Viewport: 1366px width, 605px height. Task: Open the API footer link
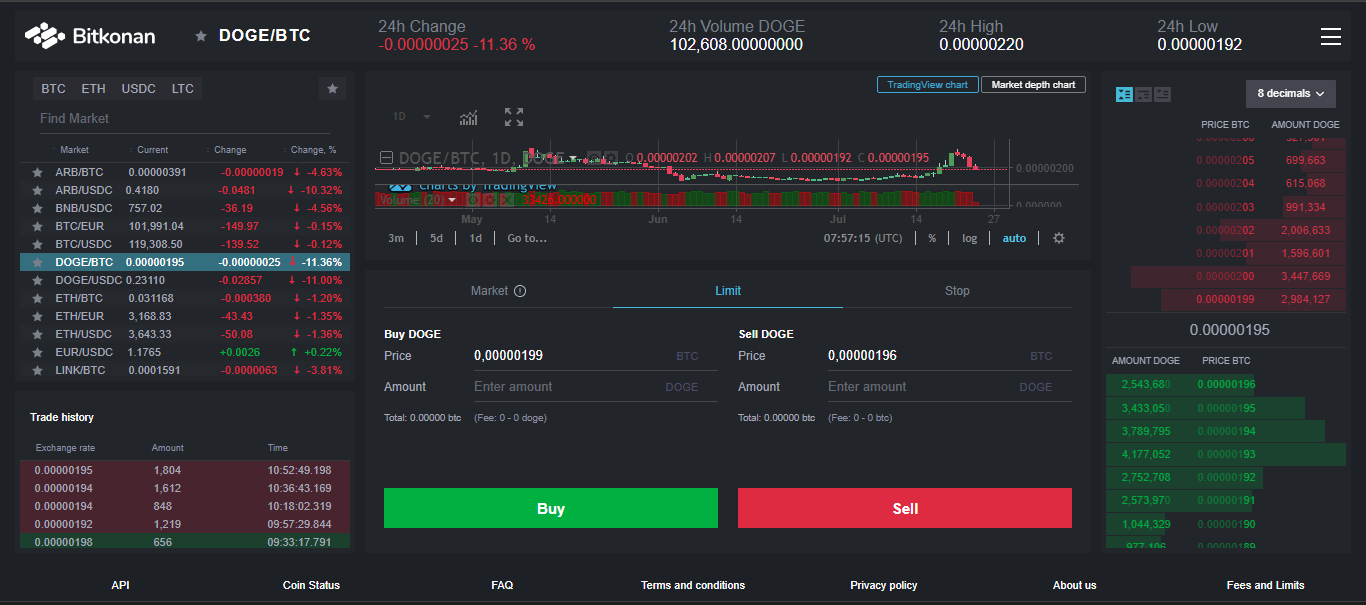(x=120, y=585)
